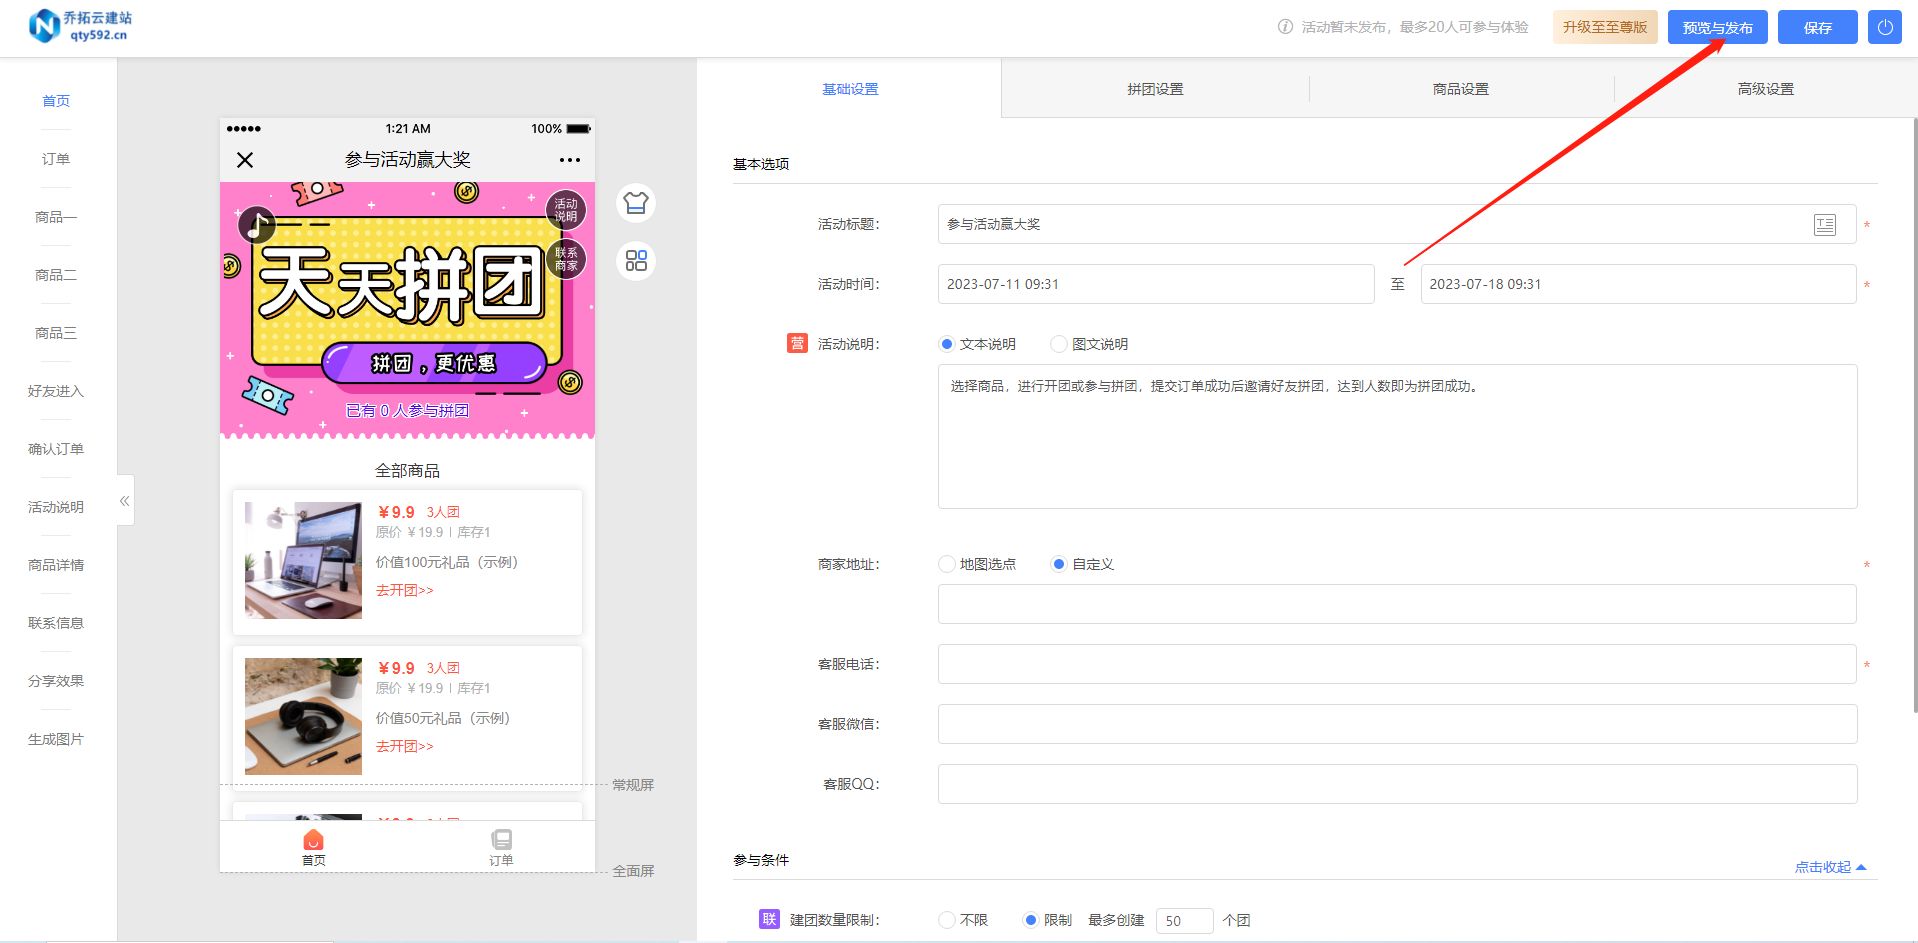Click the 保存 button
Viewport: 1918px width, 943px height.
pos(1817,27)
